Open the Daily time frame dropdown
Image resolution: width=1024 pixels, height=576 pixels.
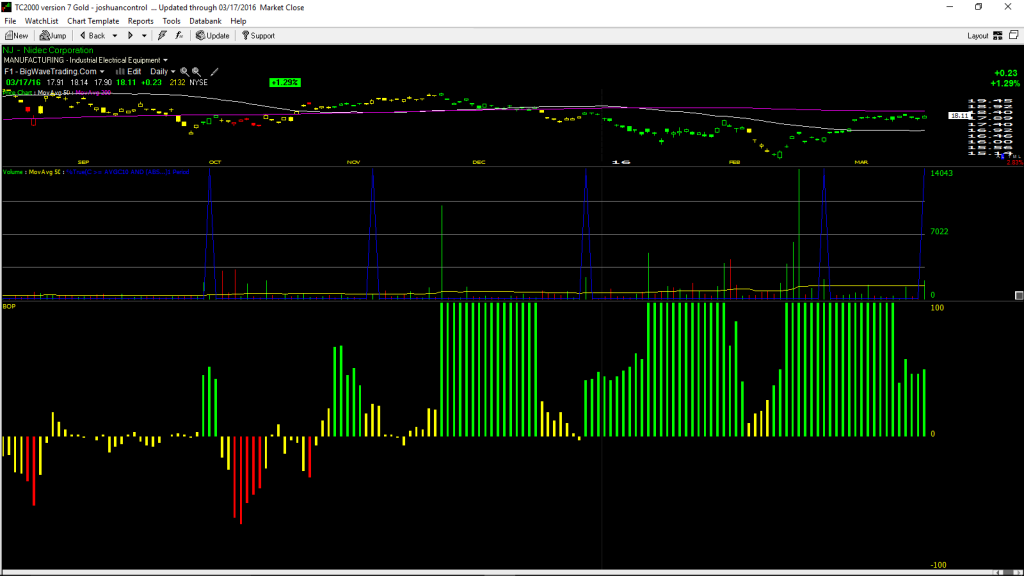coord(163,72)
